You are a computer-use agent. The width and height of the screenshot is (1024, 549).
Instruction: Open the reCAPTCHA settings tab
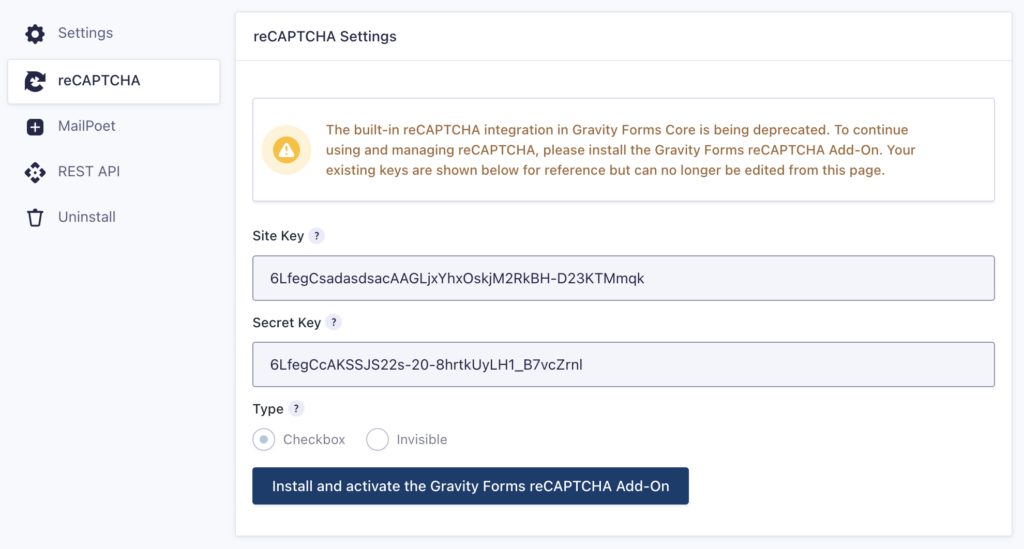[x=114, y=81]
